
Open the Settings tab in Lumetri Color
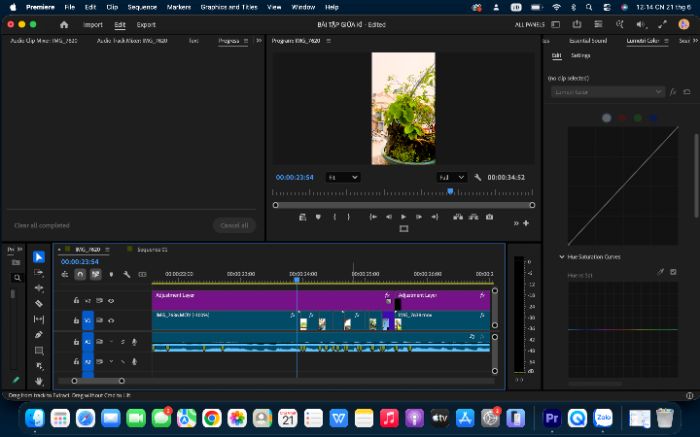[x=580, y=55]
